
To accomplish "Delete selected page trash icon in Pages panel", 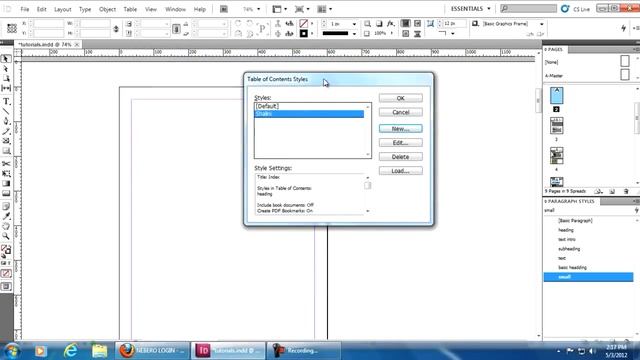I will [x=626, y=191].
